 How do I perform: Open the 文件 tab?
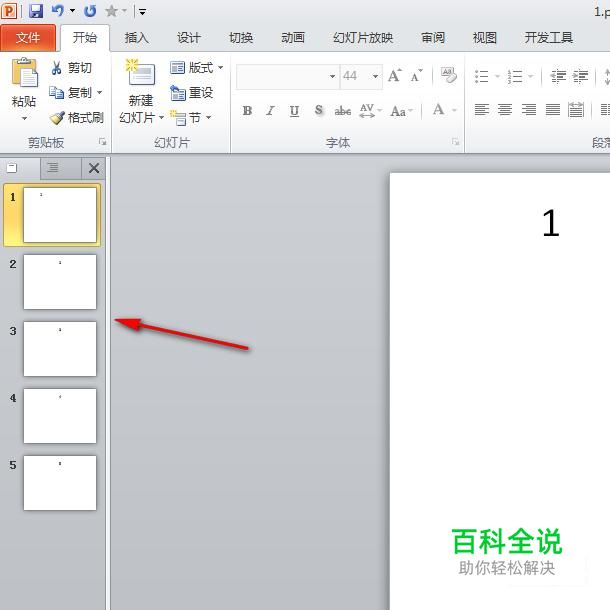click(28, 38)
